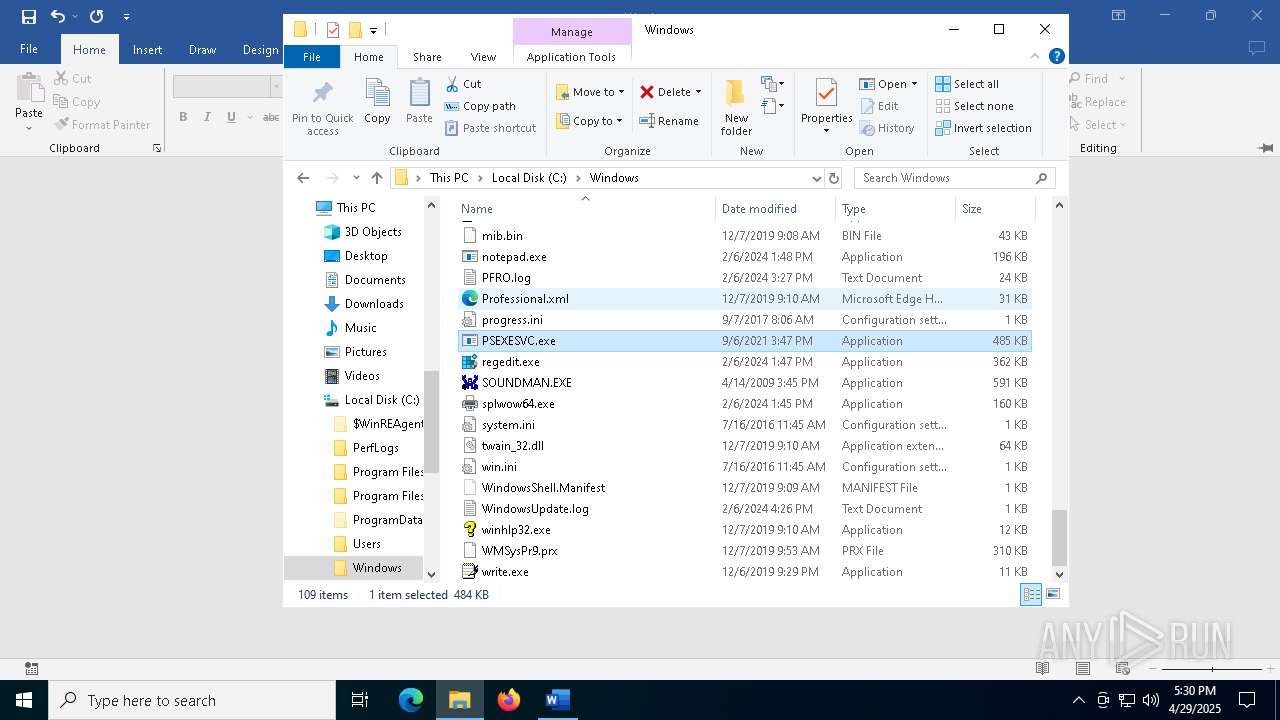Open recent locations dropdown arrow
1280x720 pixels.
(x=355, y=178)
